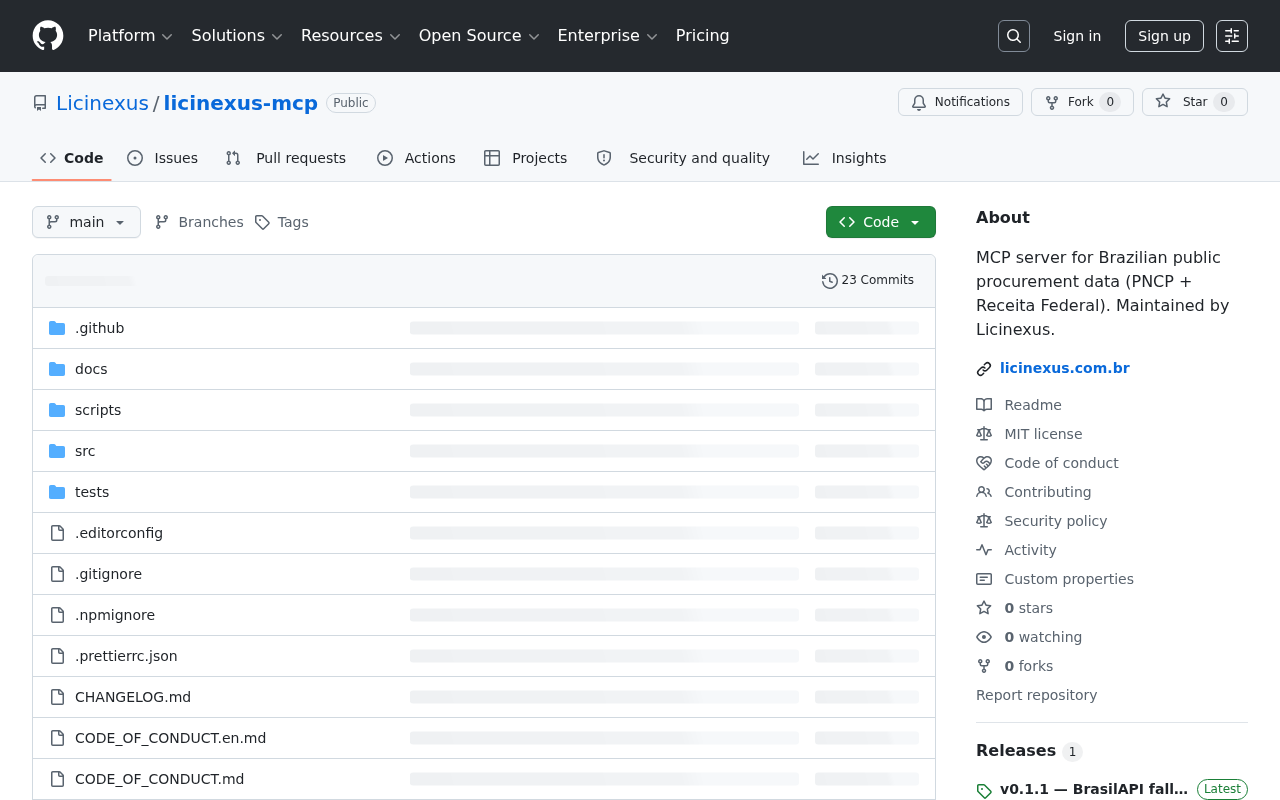Click Report repository link
Screen dimensions: 1280x800
1036,695
